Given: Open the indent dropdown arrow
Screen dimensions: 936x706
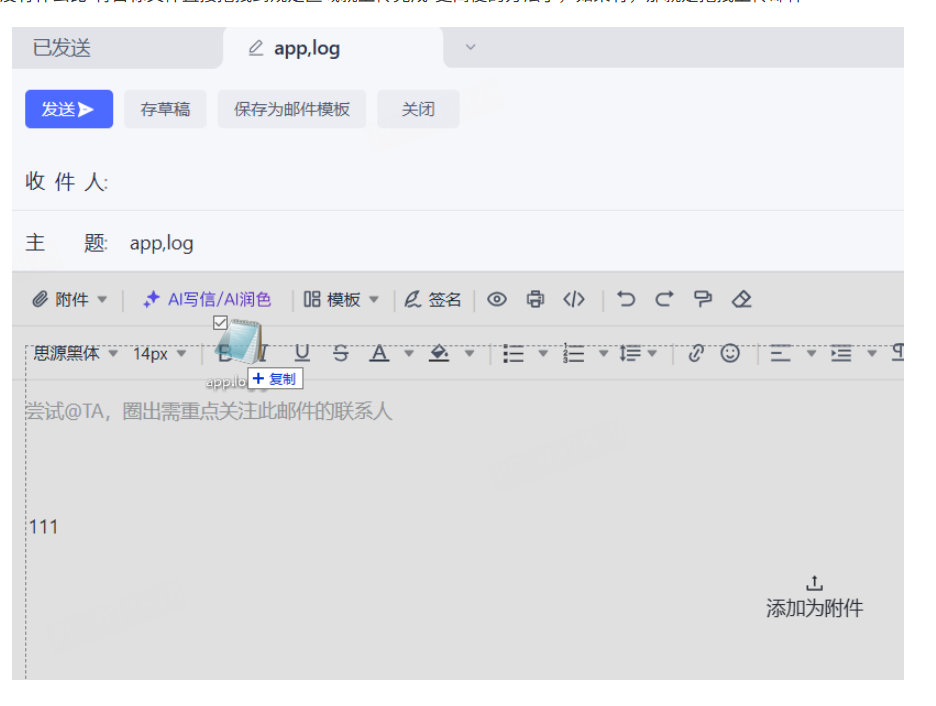Looking at the screenshot, I should 872,353.
